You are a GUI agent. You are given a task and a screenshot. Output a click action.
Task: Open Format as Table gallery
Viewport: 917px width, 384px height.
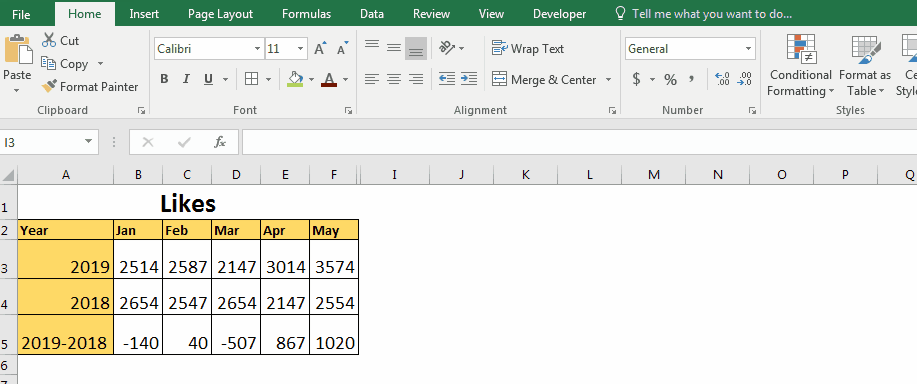point(864,65)
